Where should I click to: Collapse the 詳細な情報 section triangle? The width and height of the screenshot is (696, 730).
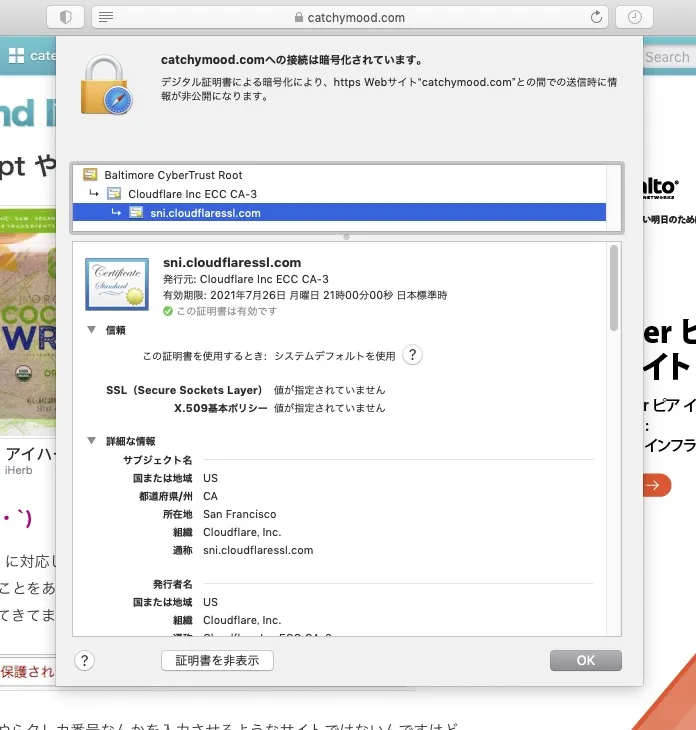point(92,440)
